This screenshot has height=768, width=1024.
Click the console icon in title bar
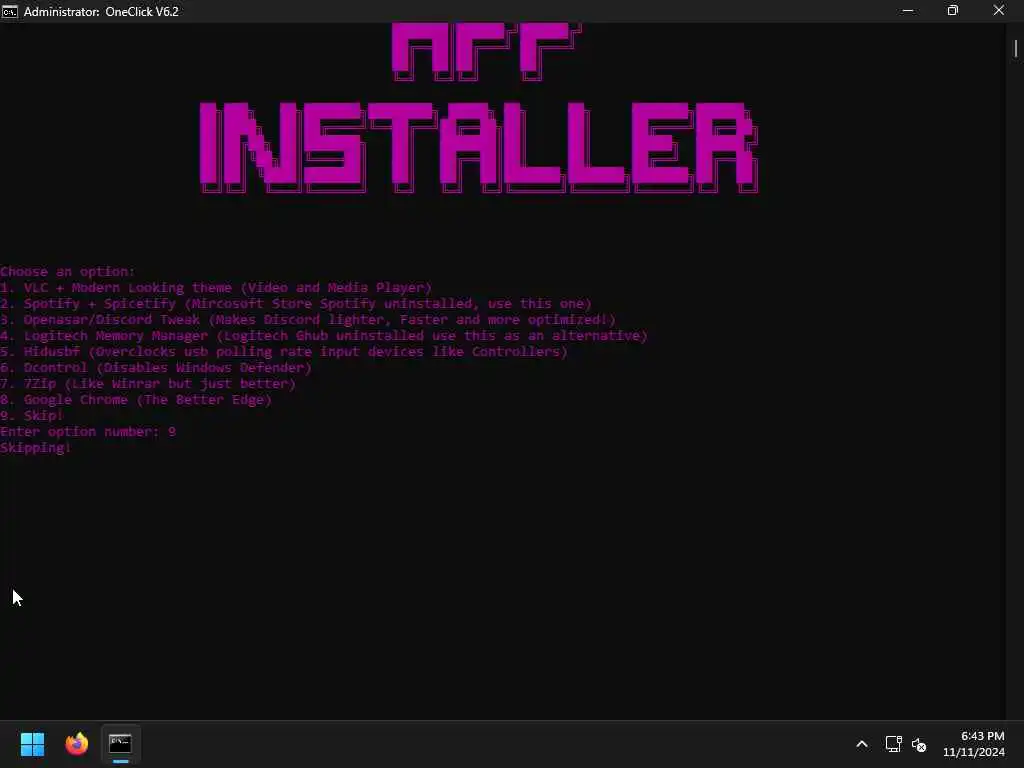9,11
